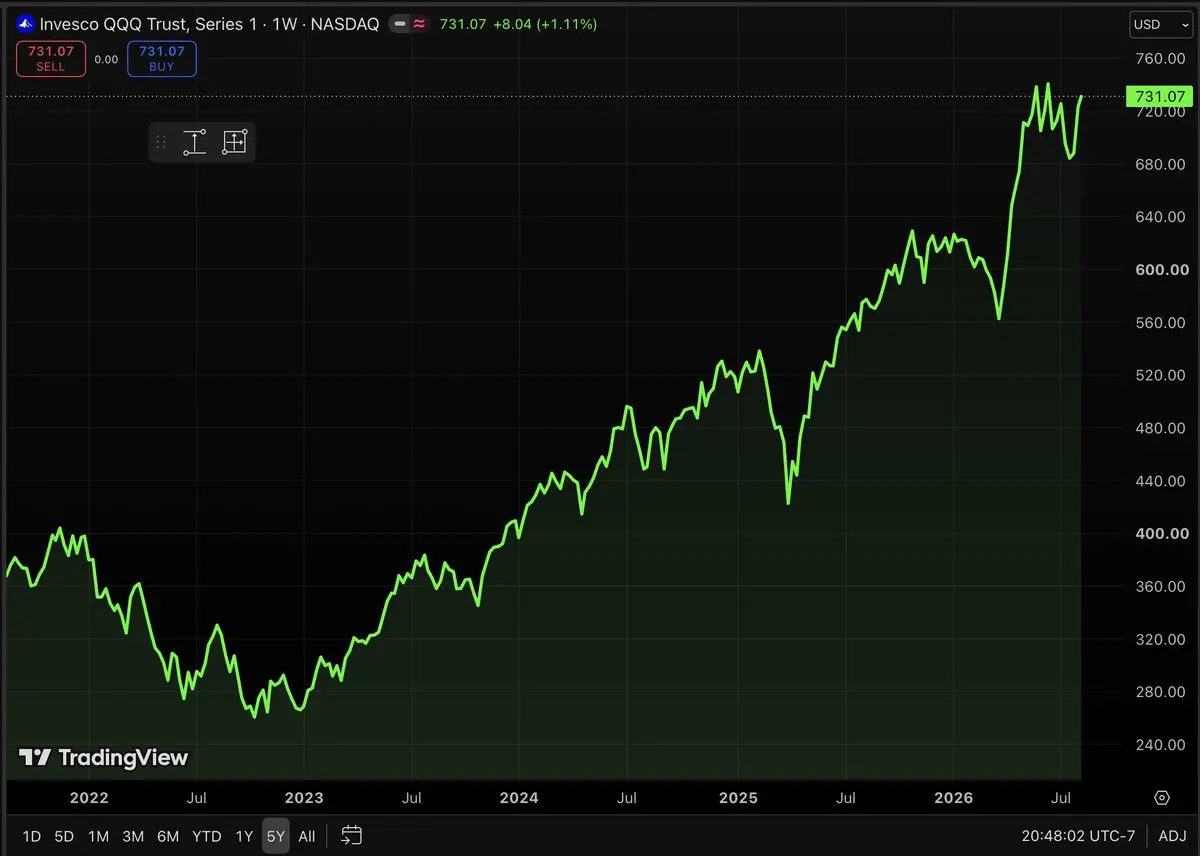1200x856 pixels.
Task: Grab the floating toolbar drag handle dots
Action: [x=161, y=142]
